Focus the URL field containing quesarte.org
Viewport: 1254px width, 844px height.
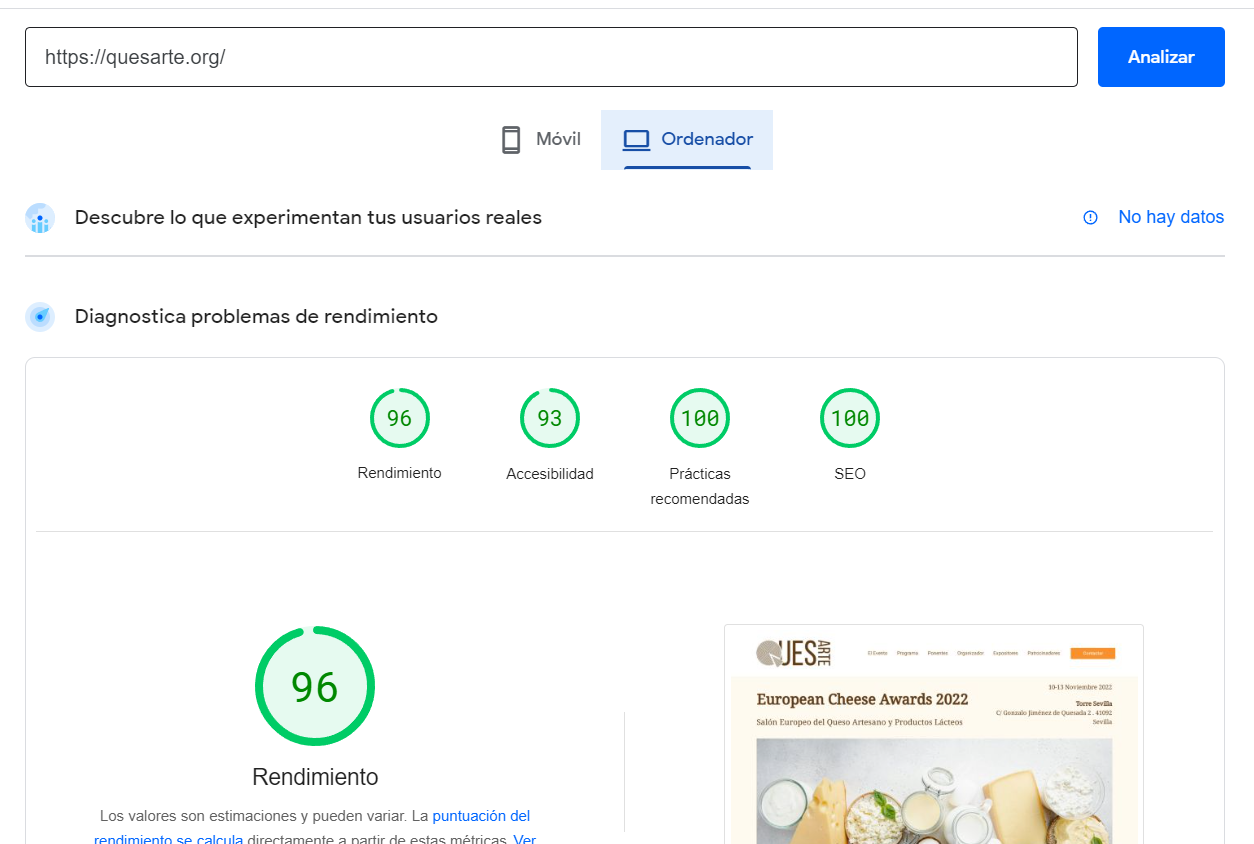tap(550, 57)
